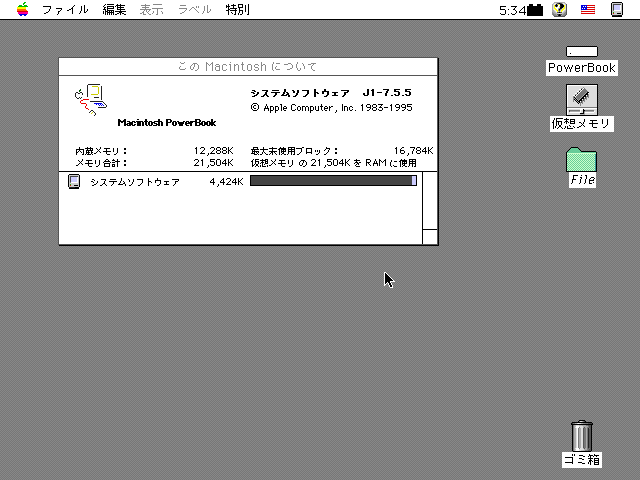Click the 仮想メモリ の 21,504K を RAM に使用 line
The image size is (640, 480).
point(333,163)
